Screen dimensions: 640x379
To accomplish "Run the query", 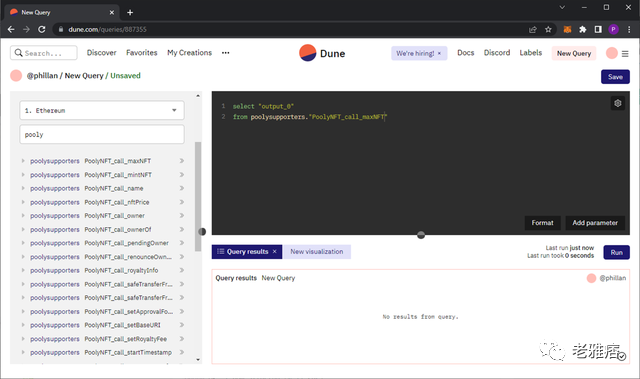I will tap(616, 253).
